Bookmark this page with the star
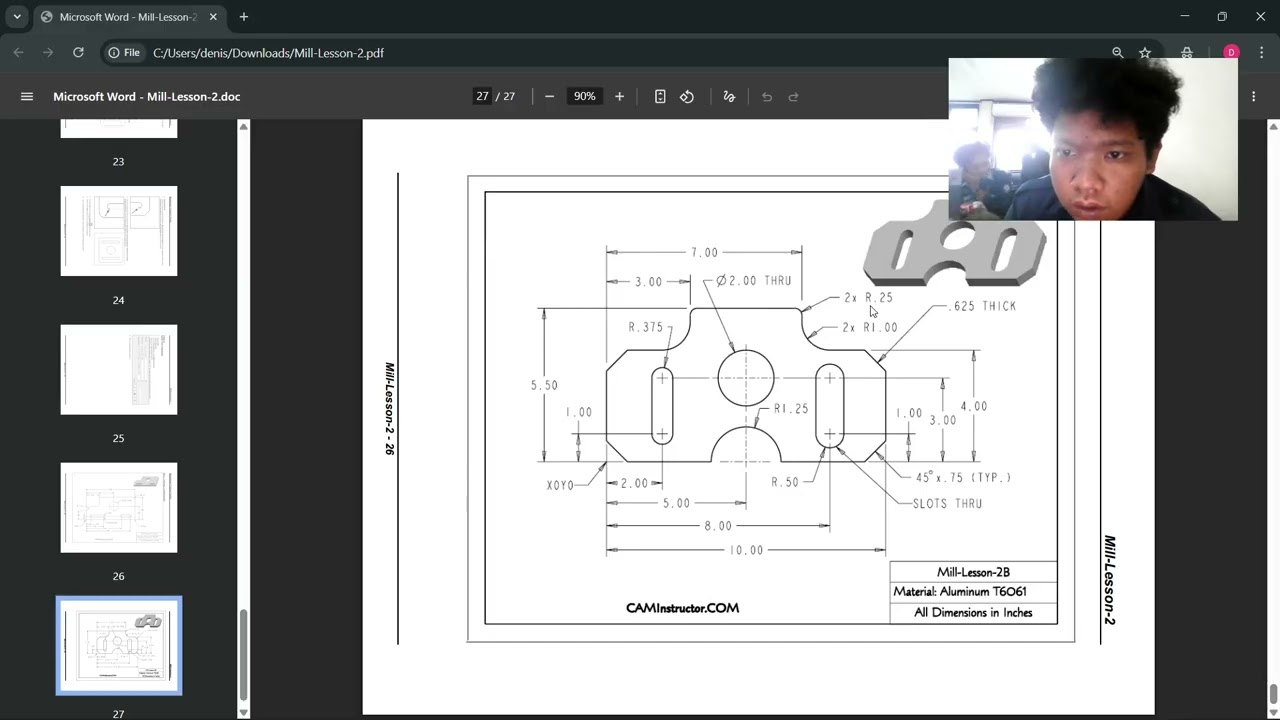This screenshot has height=720, width=1280. [1145, 52]
